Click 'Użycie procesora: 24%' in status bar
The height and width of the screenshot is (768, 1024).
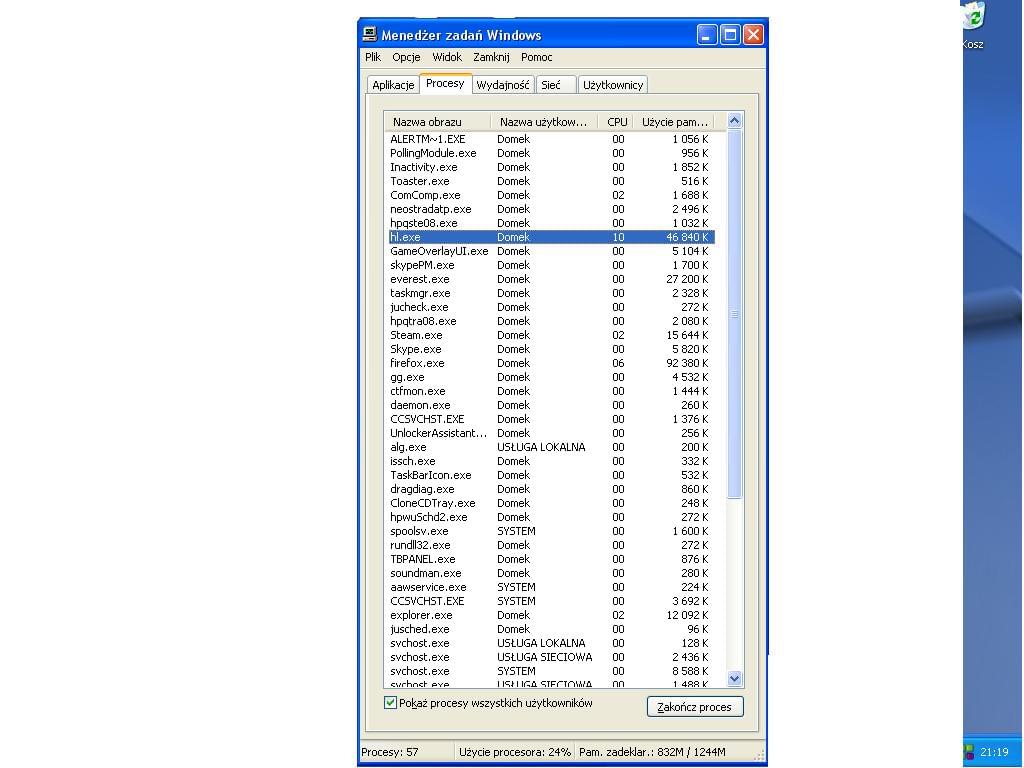pyautogui.click(x=515, y=752)
